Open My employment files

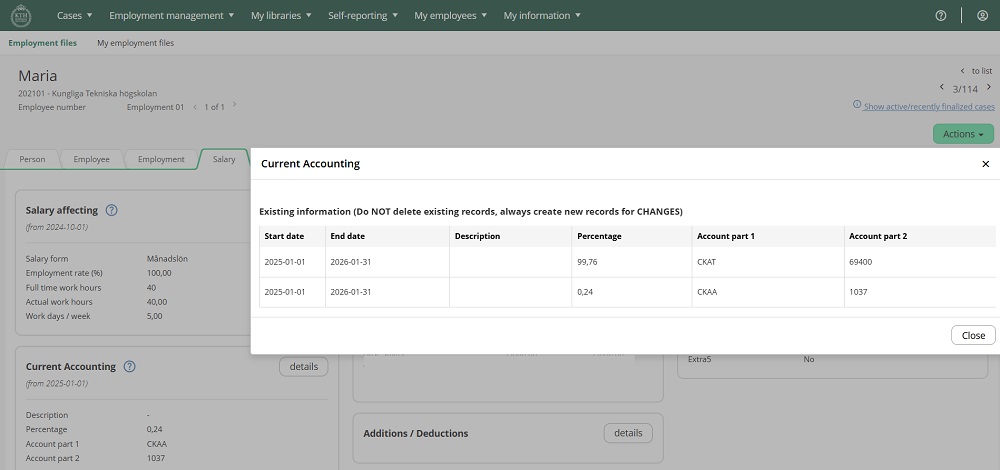(x=135, y=43)
